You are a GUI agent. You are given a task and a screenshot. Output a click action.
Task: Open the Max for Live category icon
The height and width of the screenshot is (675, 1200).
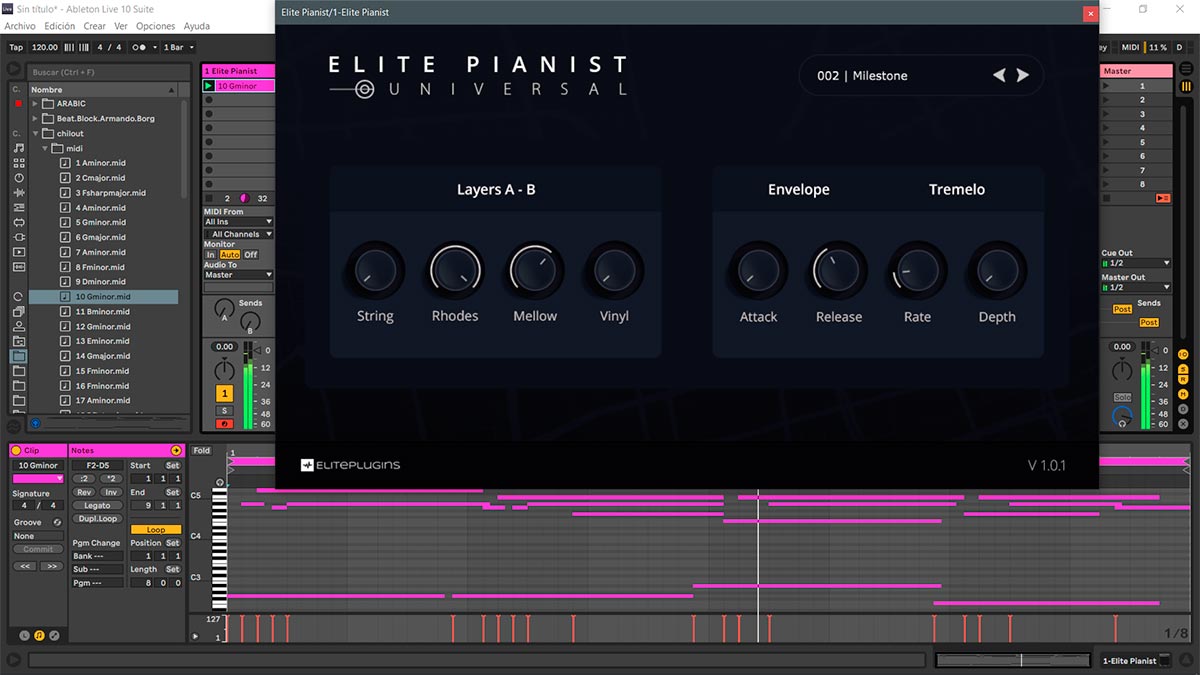18,222
